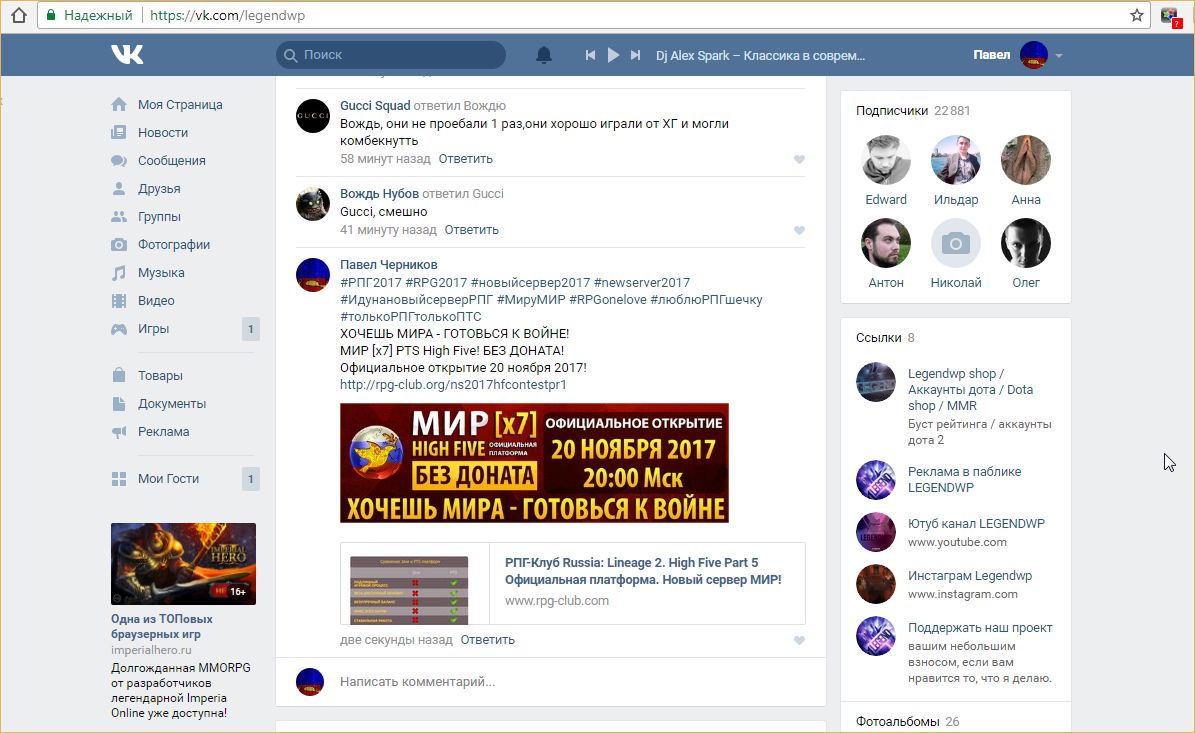This screenshot has height=733, width=1195.
Task: Open the rpg-club.org/ns2017hfcontestpr1 link
Action: click(x=453, y=385)
